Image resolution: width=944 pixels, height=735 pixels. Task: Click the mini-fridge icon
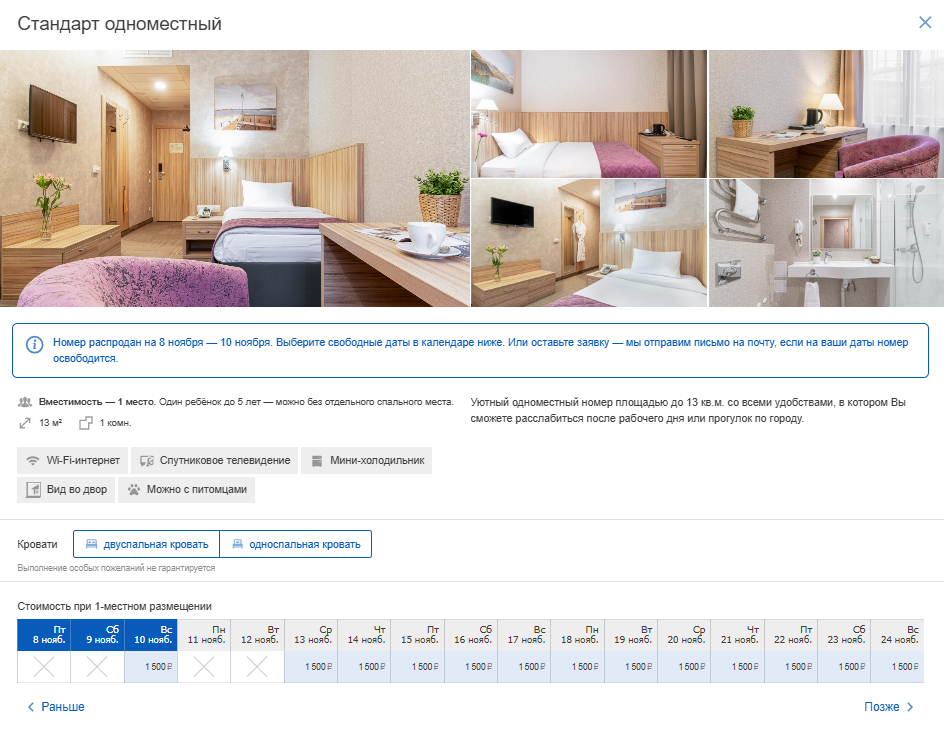317,461
